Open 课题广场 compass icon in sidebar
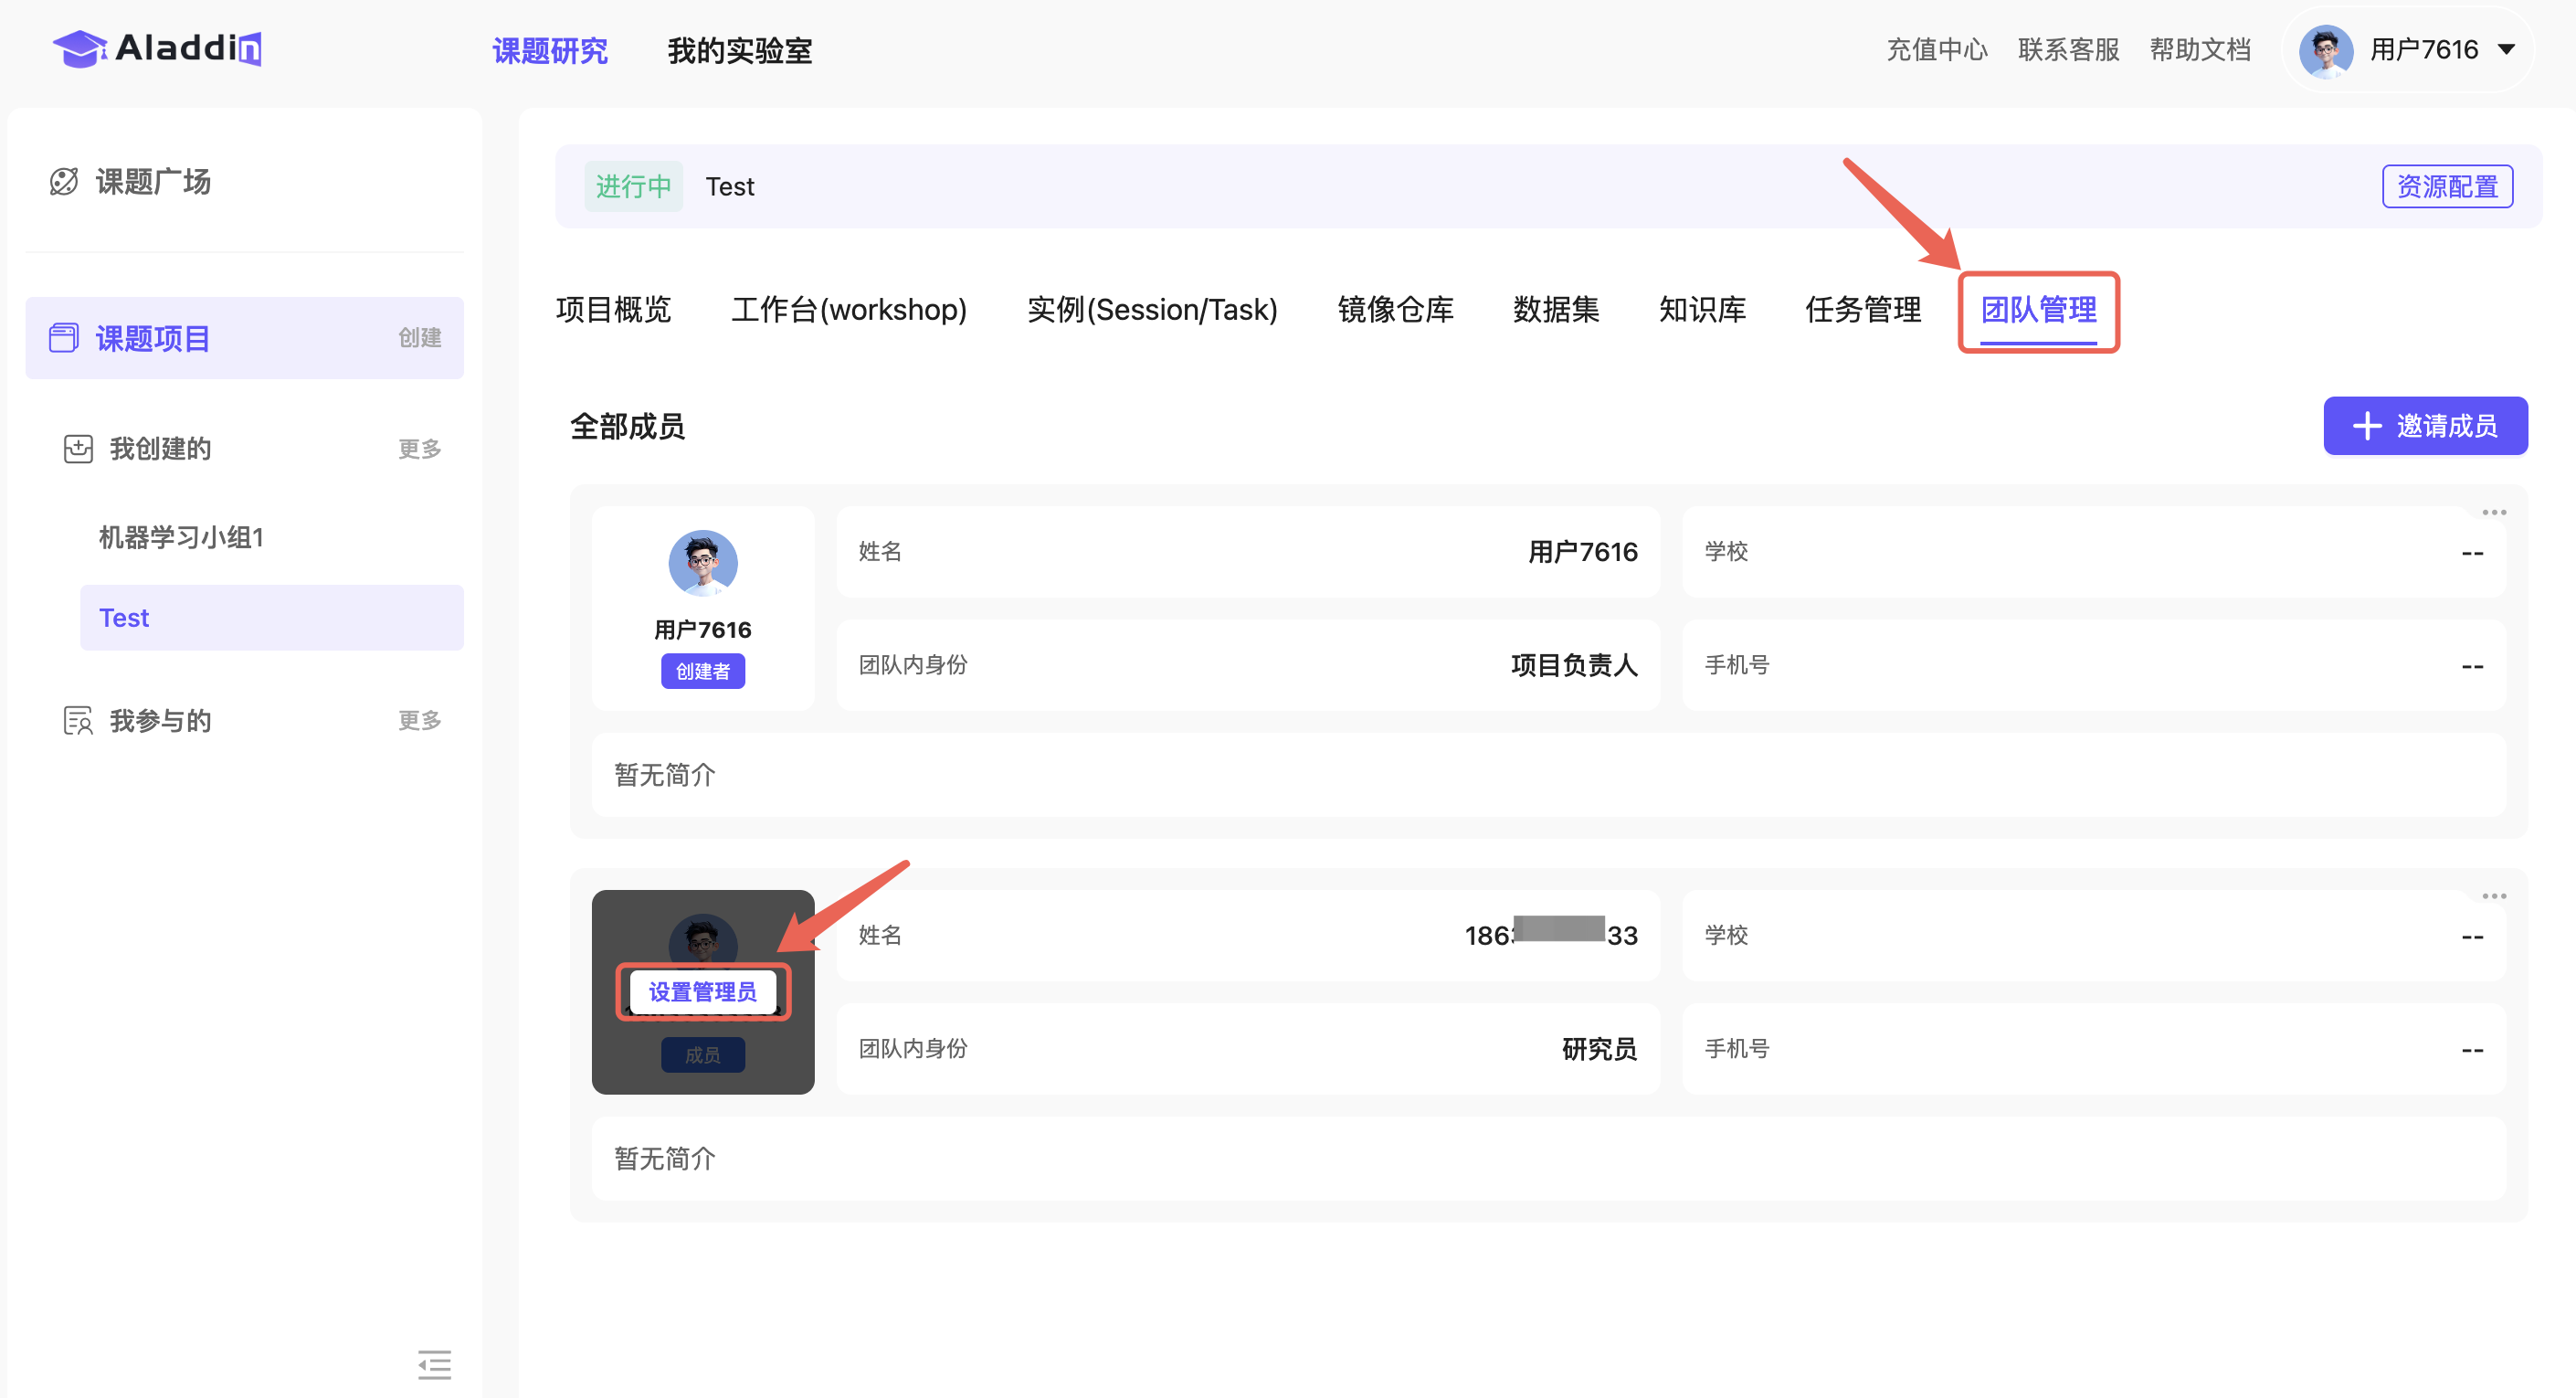Screen dimensions: 2576x1398 (x=64, y=181)
